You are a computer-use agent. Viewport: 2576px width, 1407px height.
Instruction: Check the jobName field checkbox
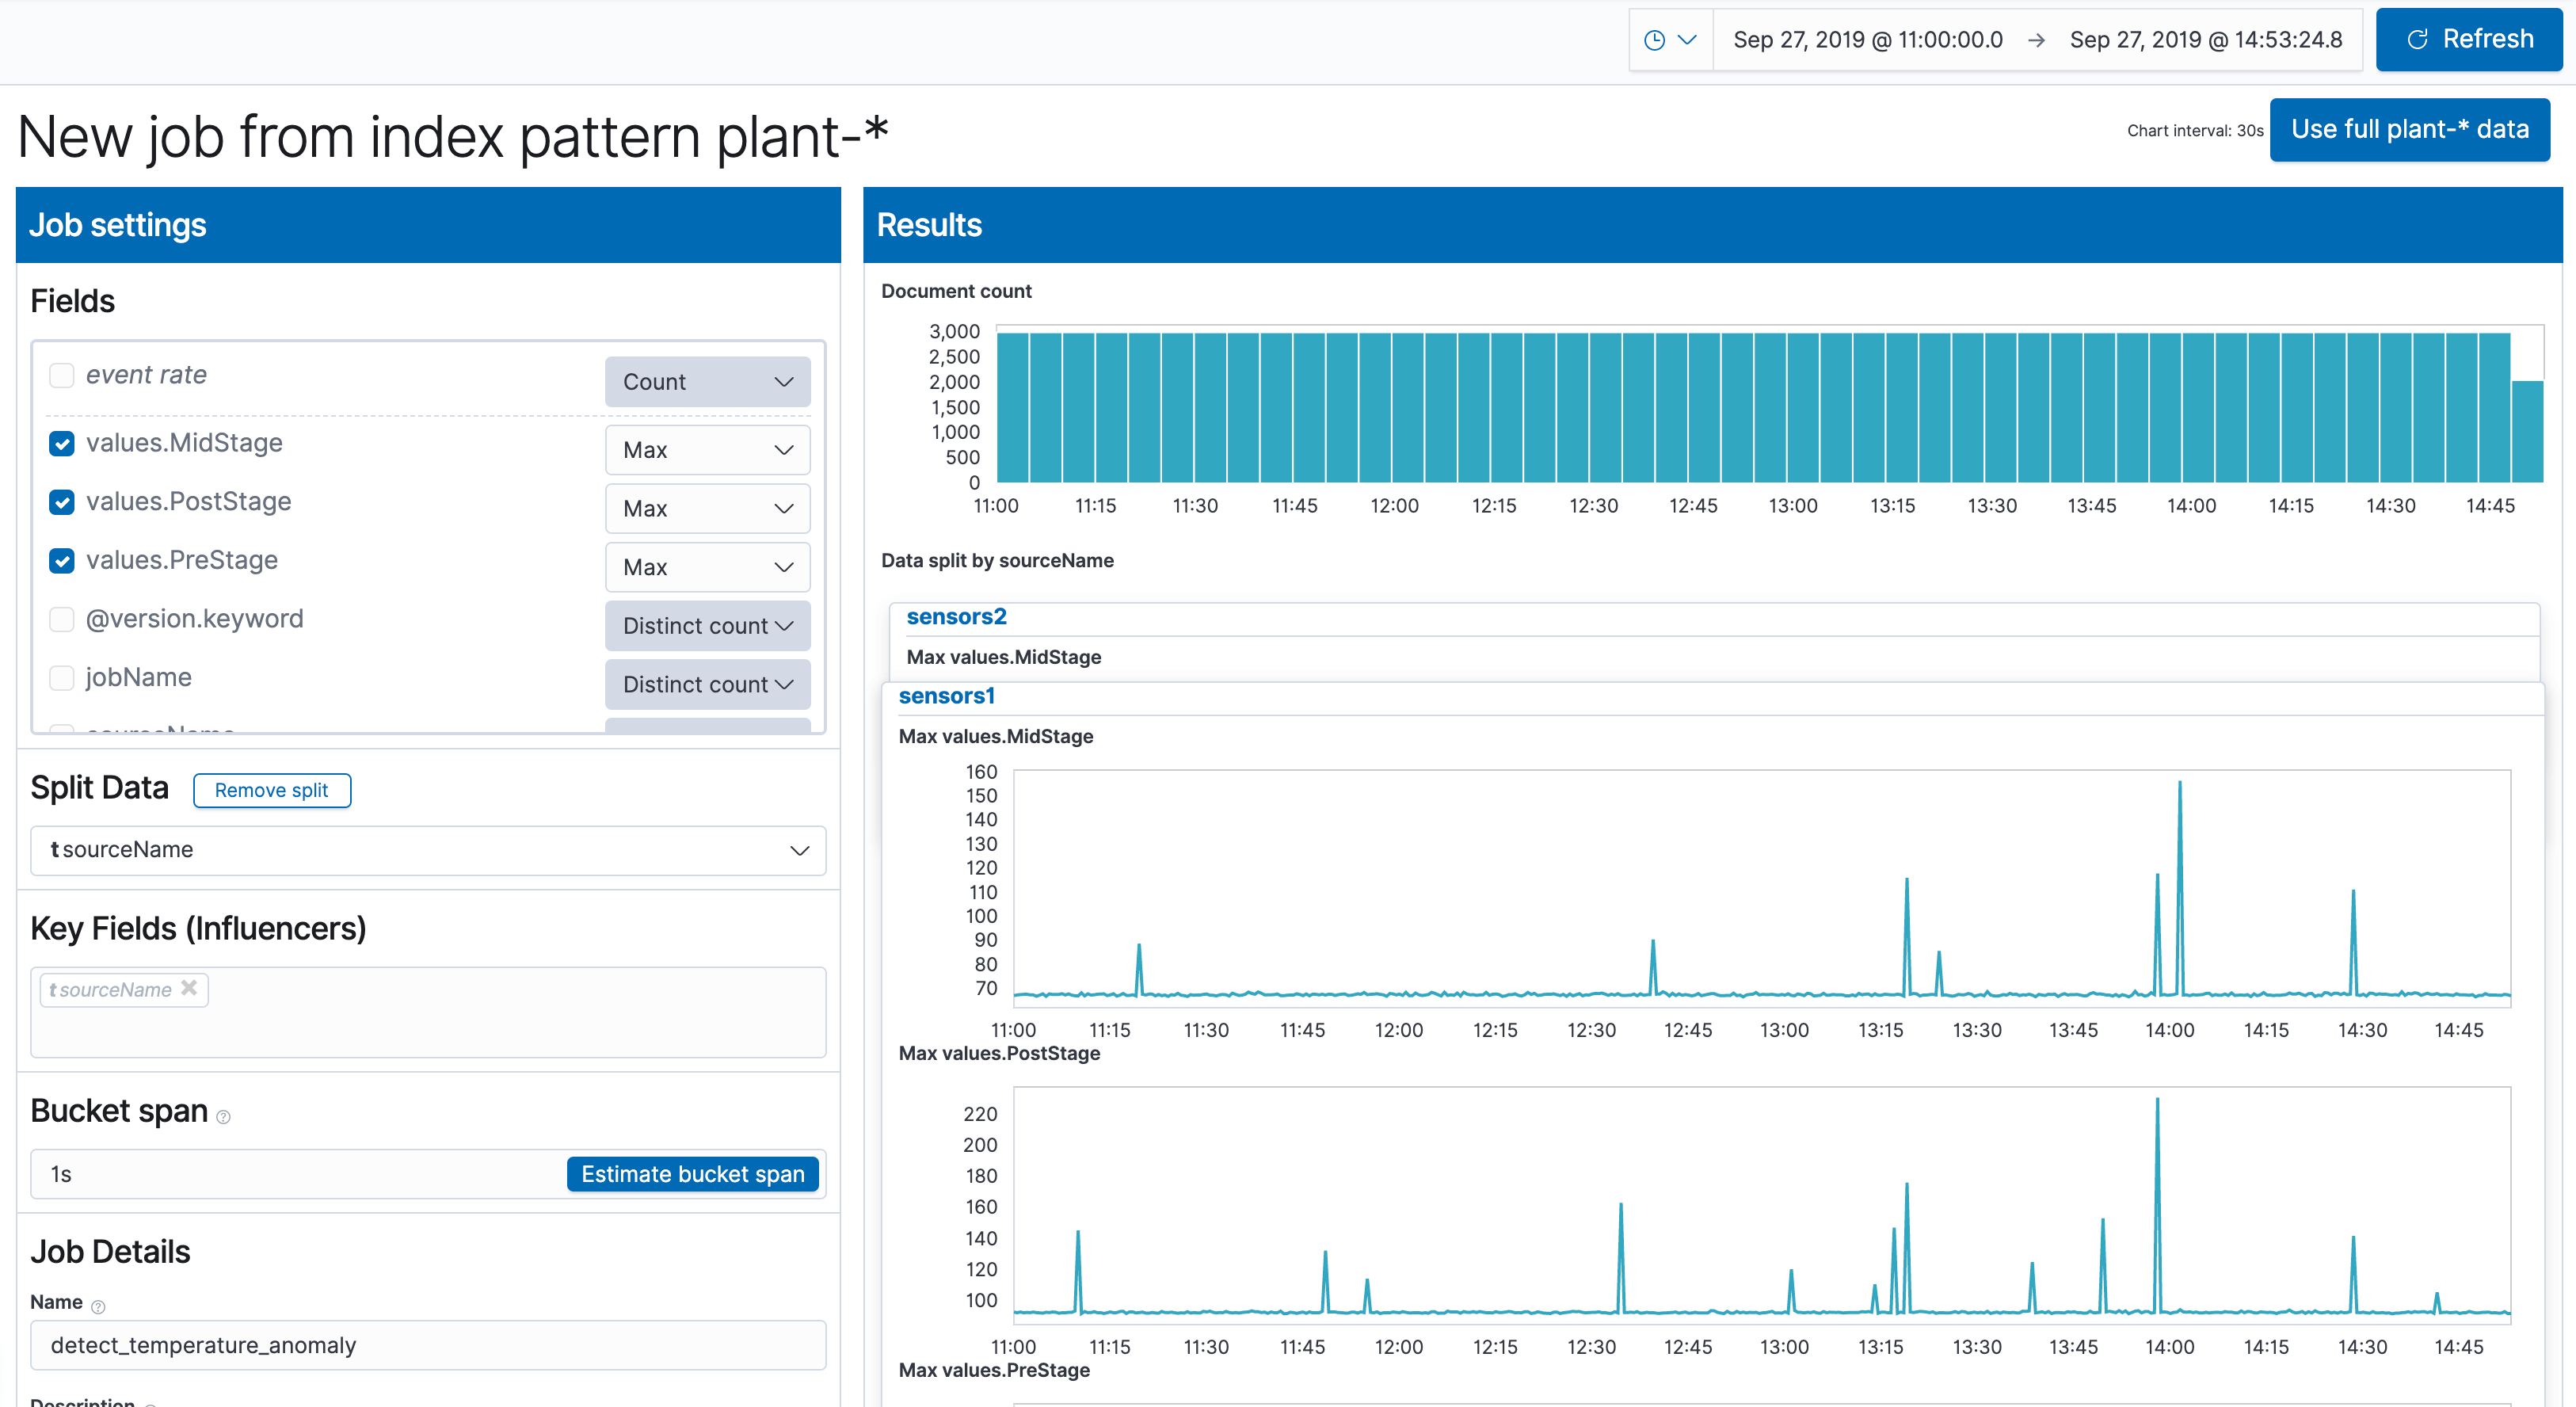[62, 678]
